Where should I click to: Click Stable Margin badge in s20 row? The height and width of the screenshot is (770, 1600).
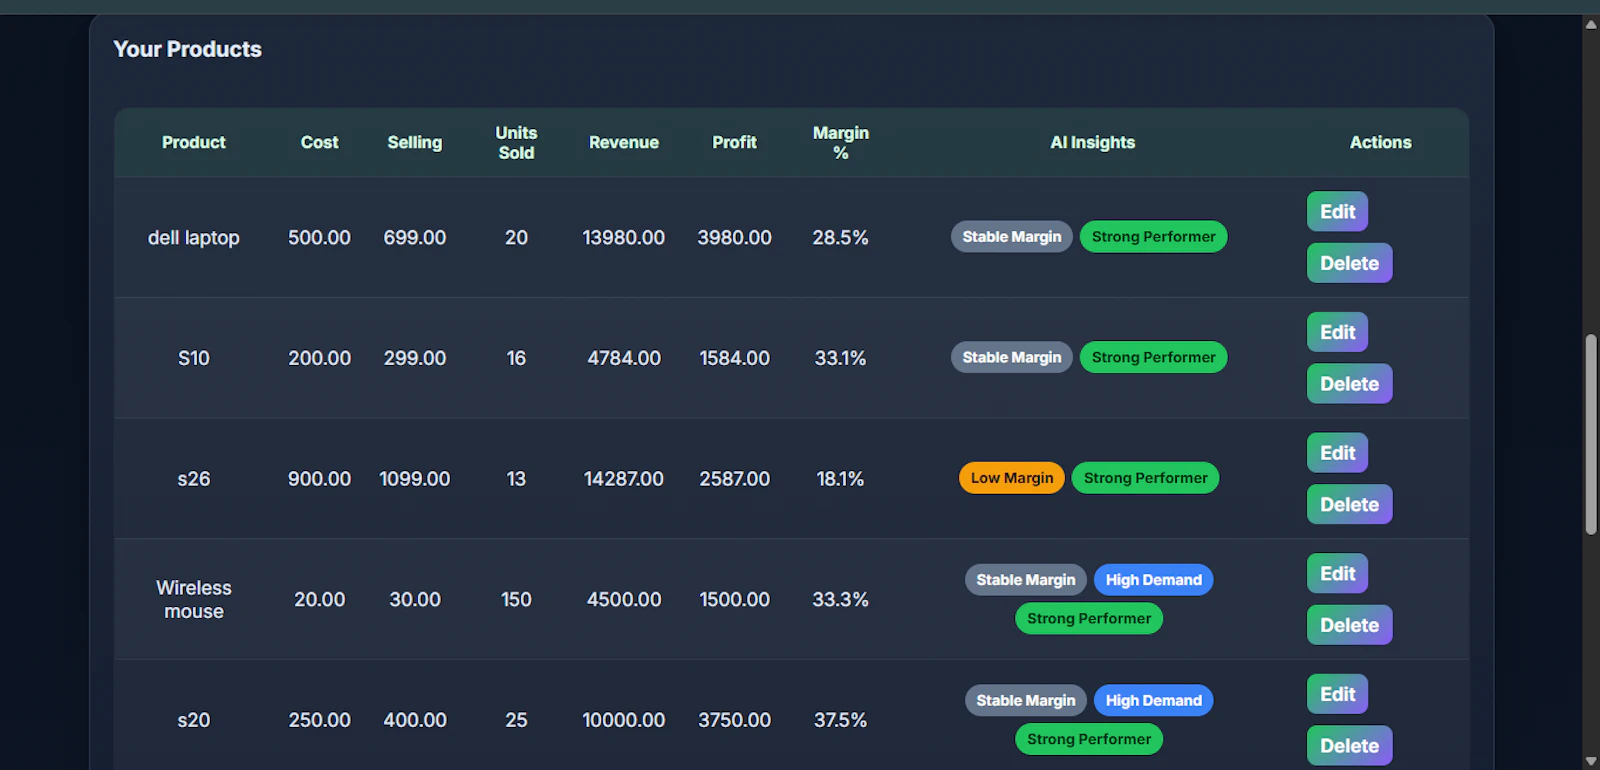pos(1026,701)
